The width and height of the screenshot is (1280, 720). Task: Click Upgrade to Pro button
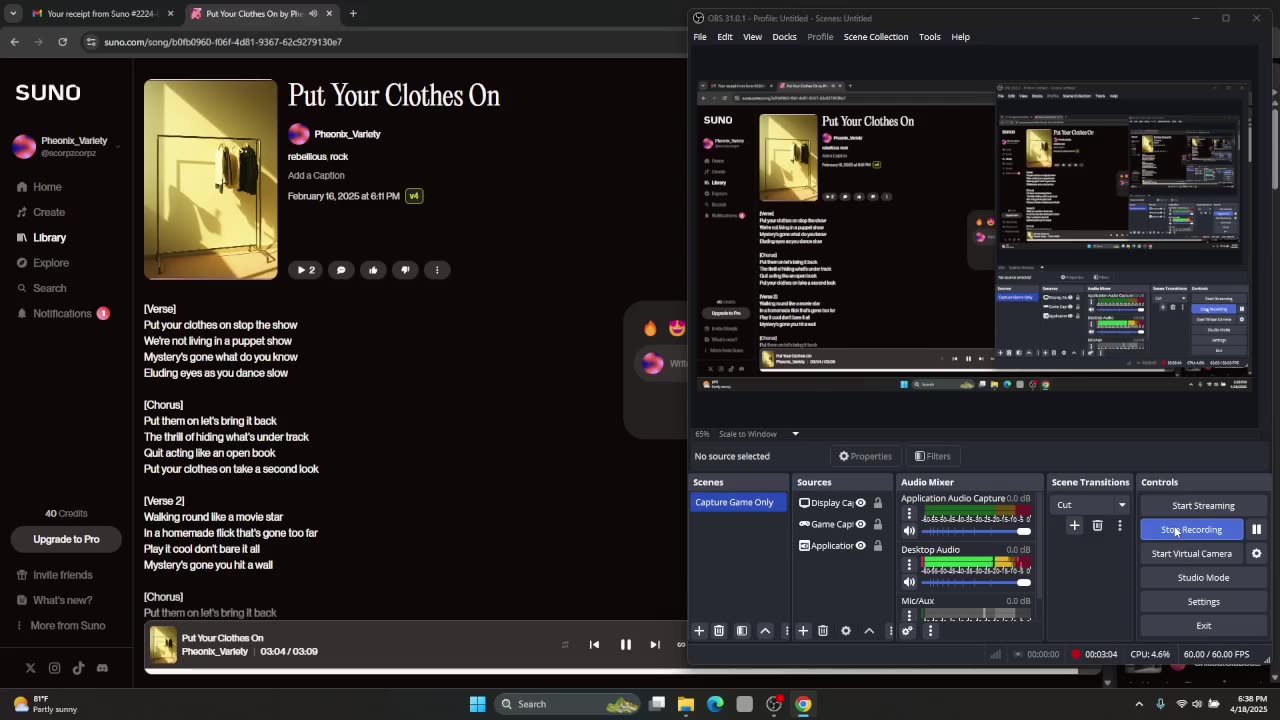tap(66, 539)
